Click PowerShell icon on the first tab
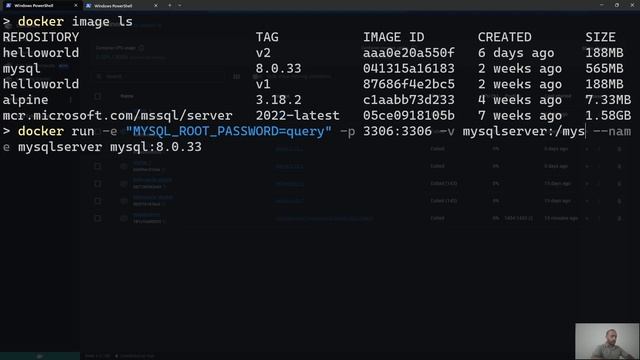The height and width of the screenshot is (360, 640). pyautogui.click(x=8, y=6)
